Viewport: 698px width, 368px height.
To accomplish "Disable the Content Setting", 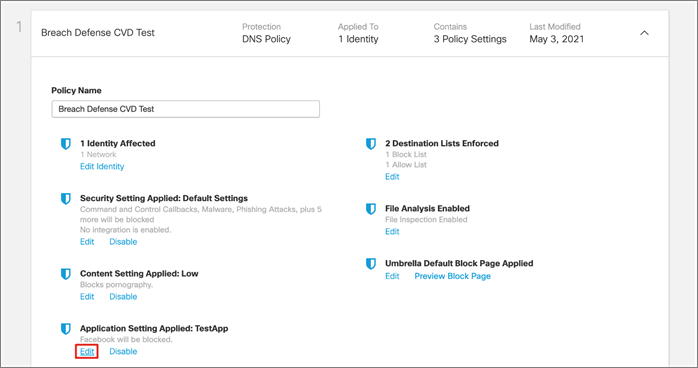I will [123, 296].
